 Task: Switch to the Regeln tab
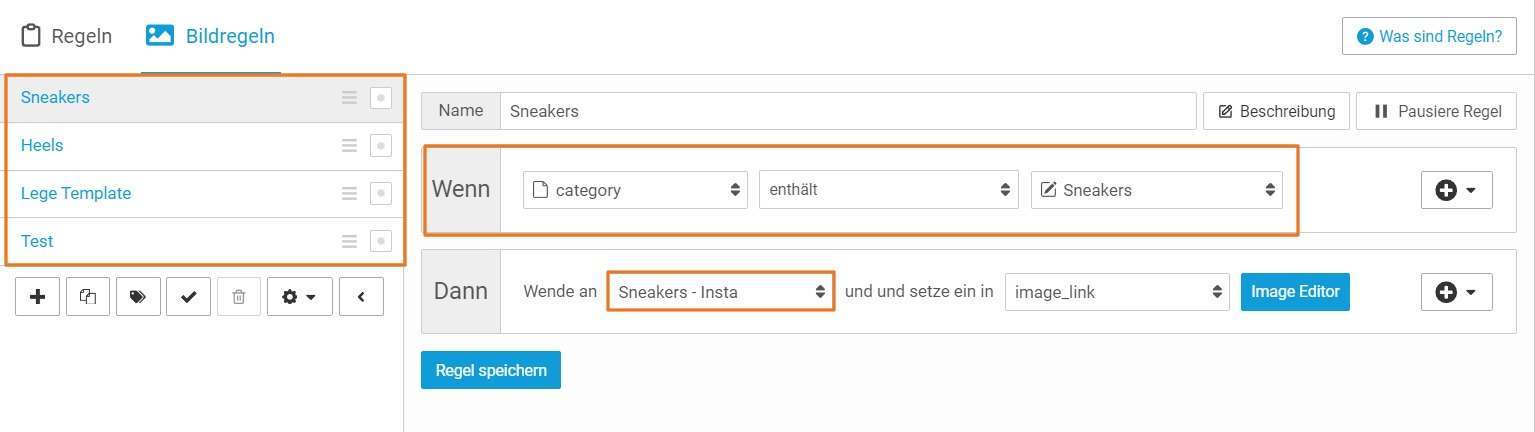pos(67,37)
